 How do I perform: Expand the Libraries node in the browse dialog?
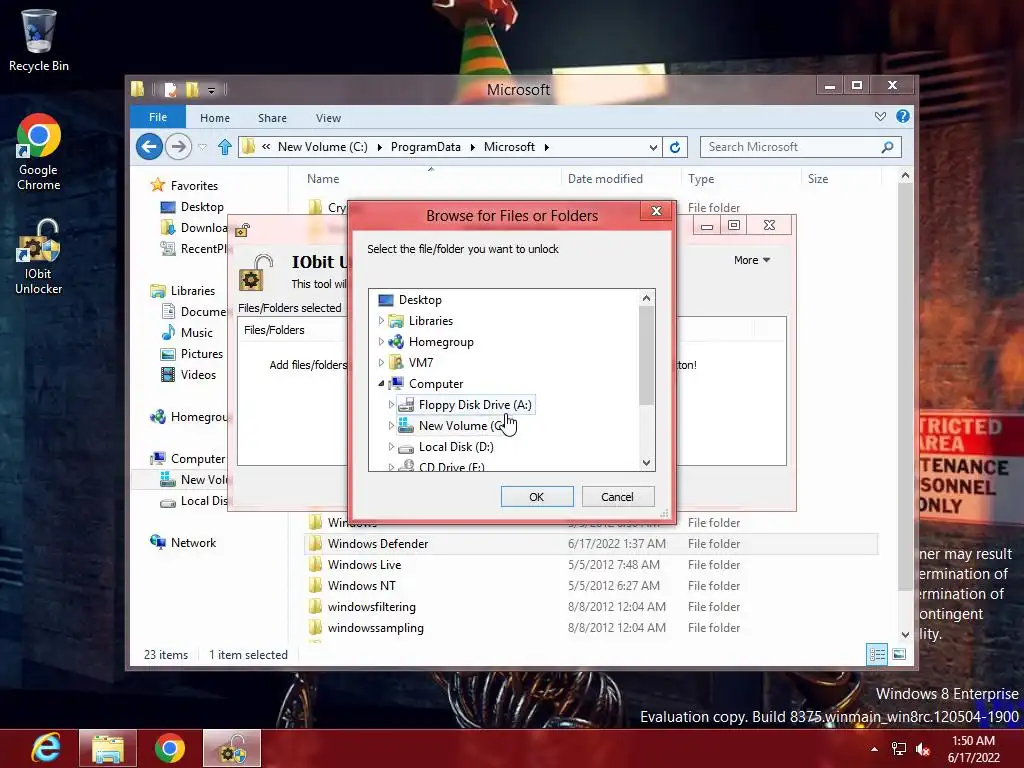[x=381, y=321]
